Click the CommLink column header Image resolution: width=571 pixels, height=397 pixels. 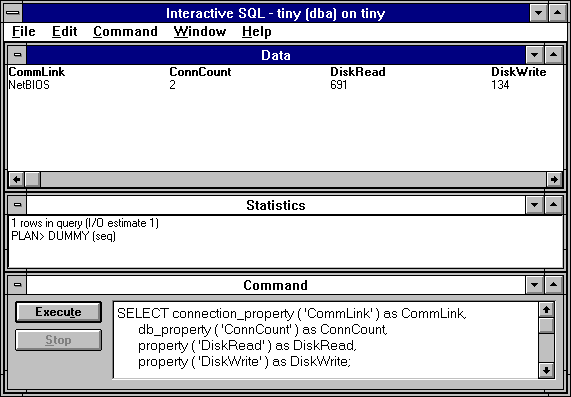click(x=36, y=72)
